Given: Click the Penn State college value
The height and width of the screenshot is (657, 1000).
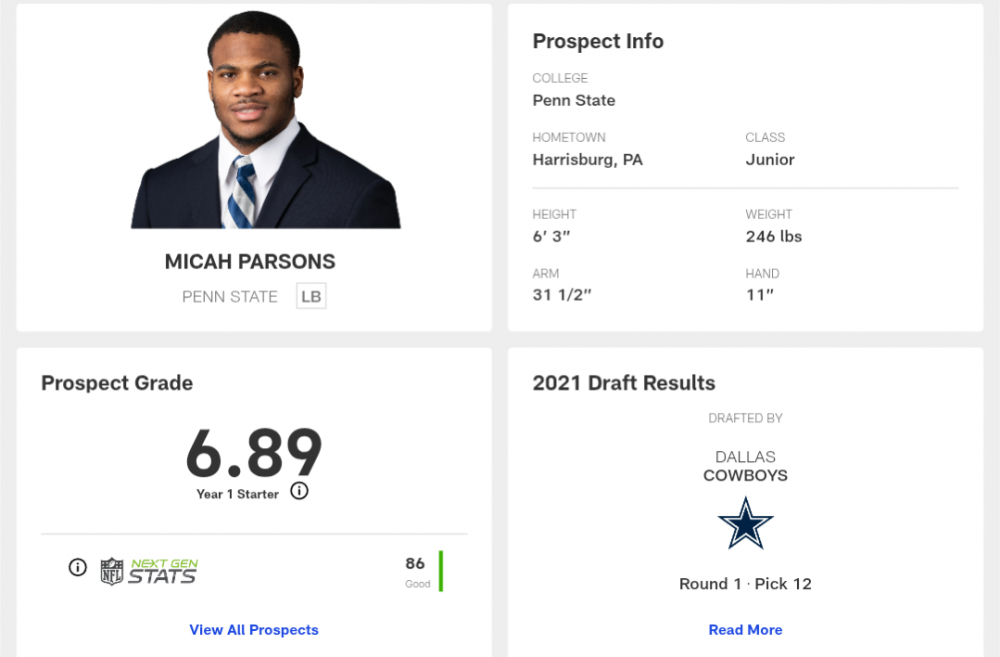Looking at the screenshot, I should (x=574, y=100).
